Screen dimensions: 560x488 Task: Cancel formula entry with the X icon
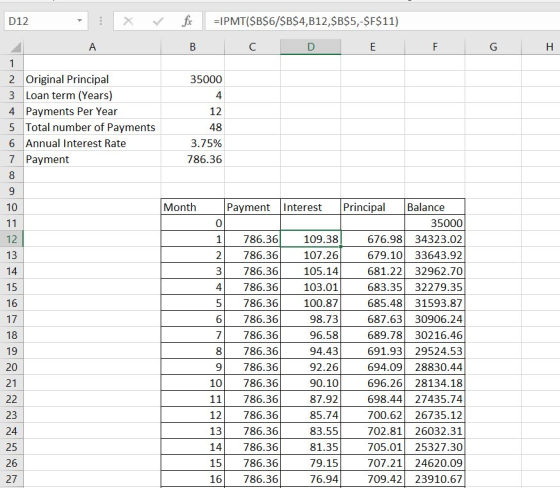(128, 21)
